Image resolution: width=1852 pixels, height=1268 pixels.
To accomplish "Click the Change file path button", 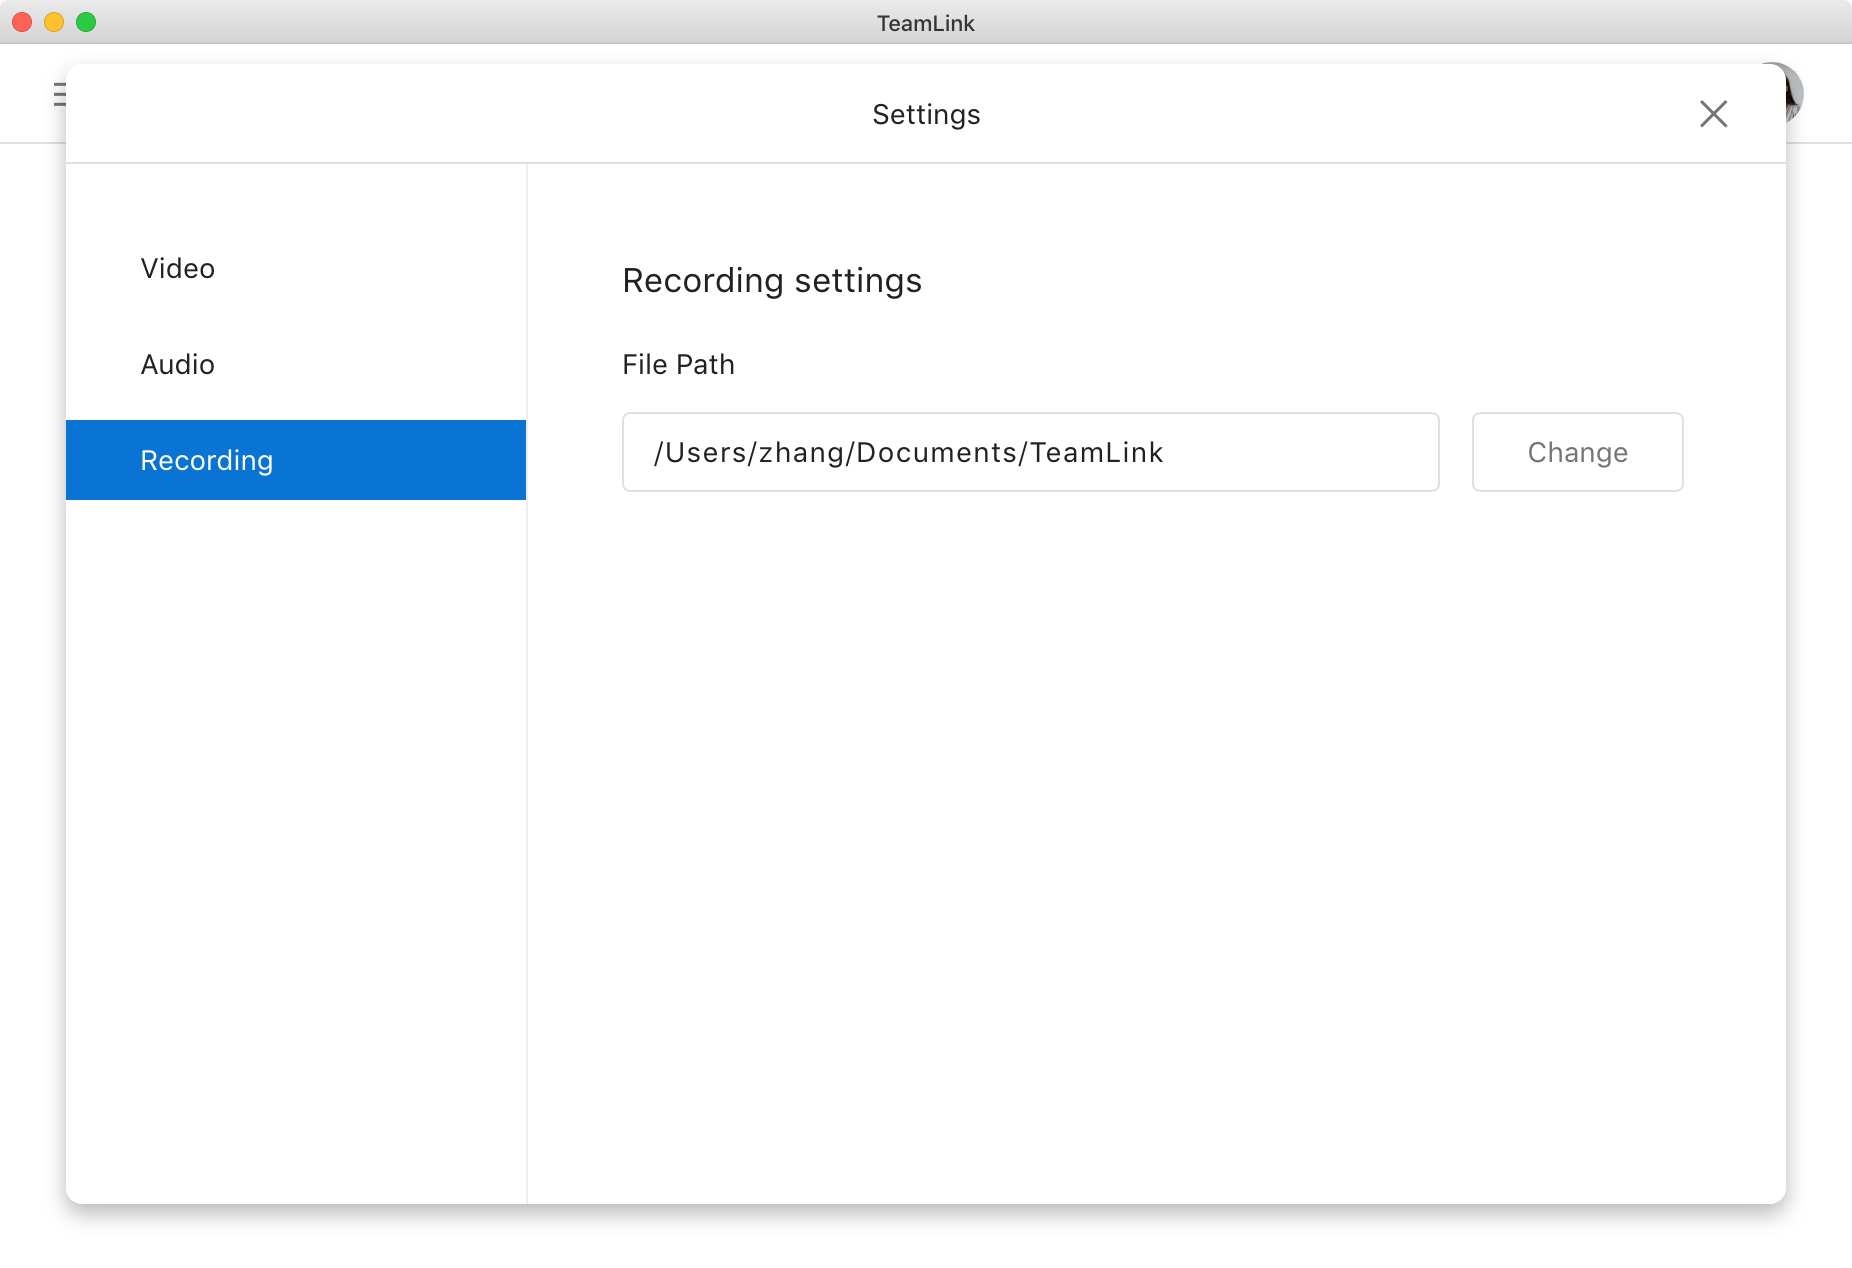I will 1577,452.
